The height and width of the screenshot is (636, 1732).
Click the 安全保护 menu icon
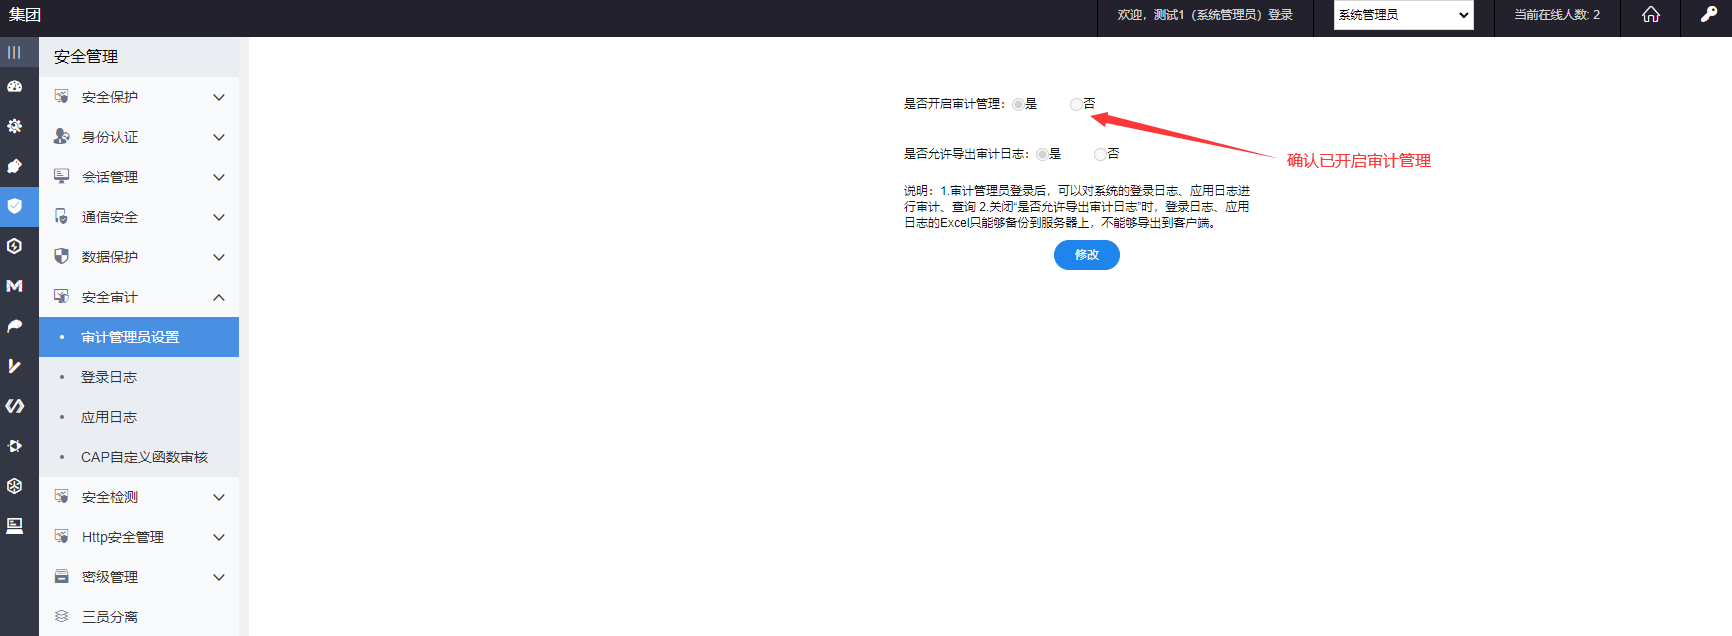pos(61,96)
